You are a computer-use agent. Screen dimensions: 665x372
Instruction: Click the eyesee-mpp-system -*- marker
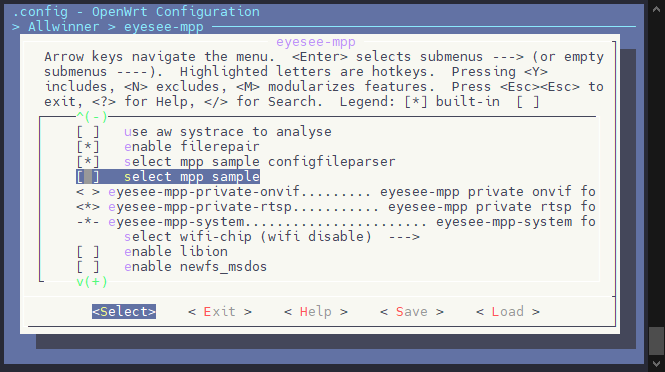(x=88, y=222)
